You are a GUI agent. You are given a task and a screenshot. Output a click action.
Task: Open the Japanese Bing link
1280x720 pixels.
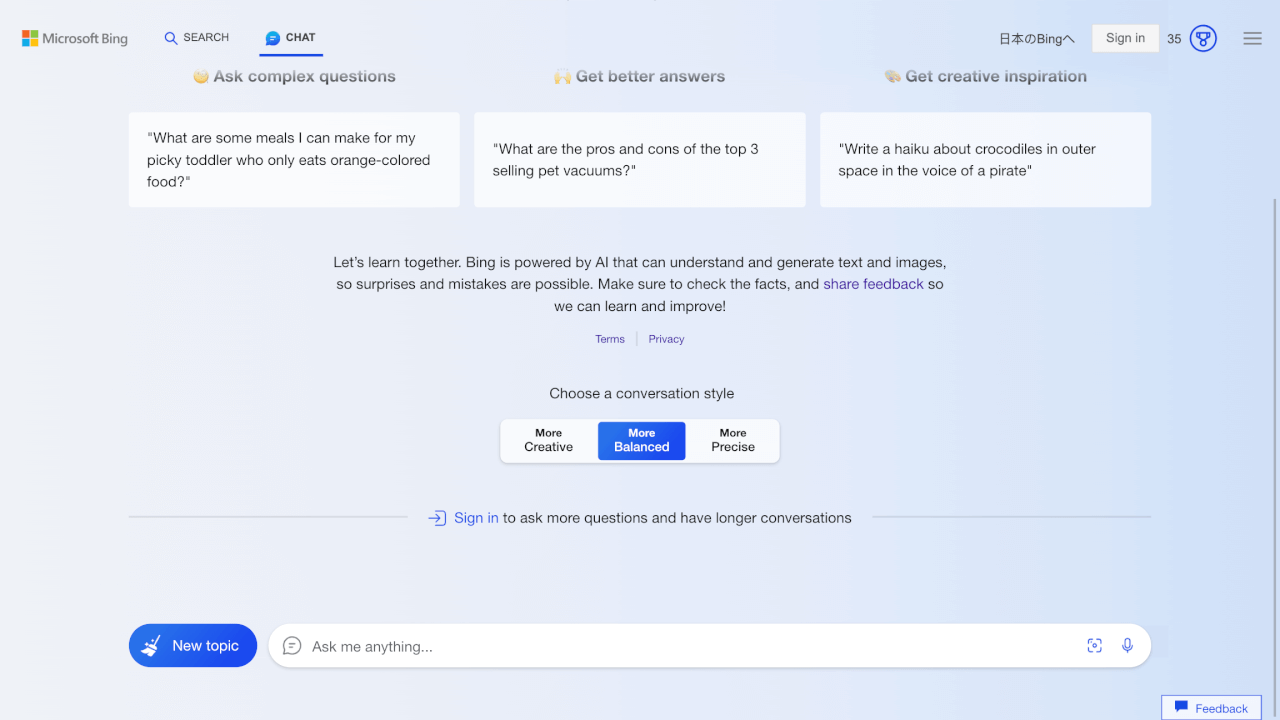1037,39
